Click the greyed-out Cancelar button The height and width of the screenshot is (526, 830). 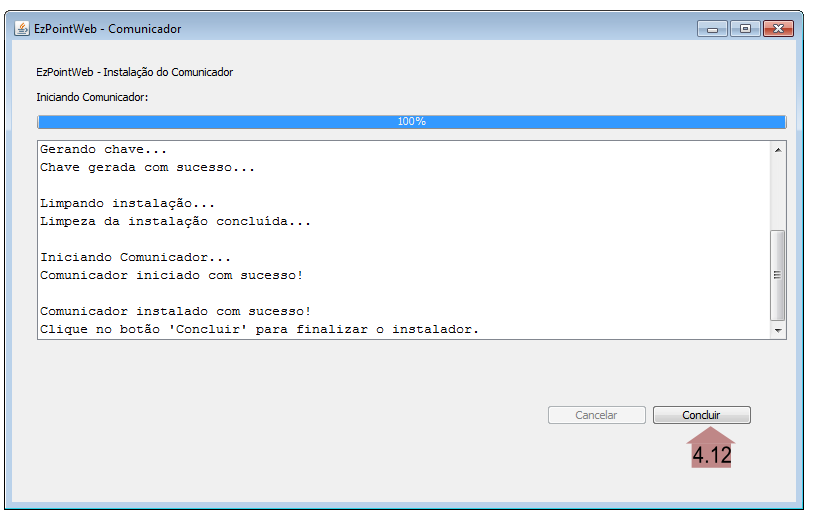(596, 415)
